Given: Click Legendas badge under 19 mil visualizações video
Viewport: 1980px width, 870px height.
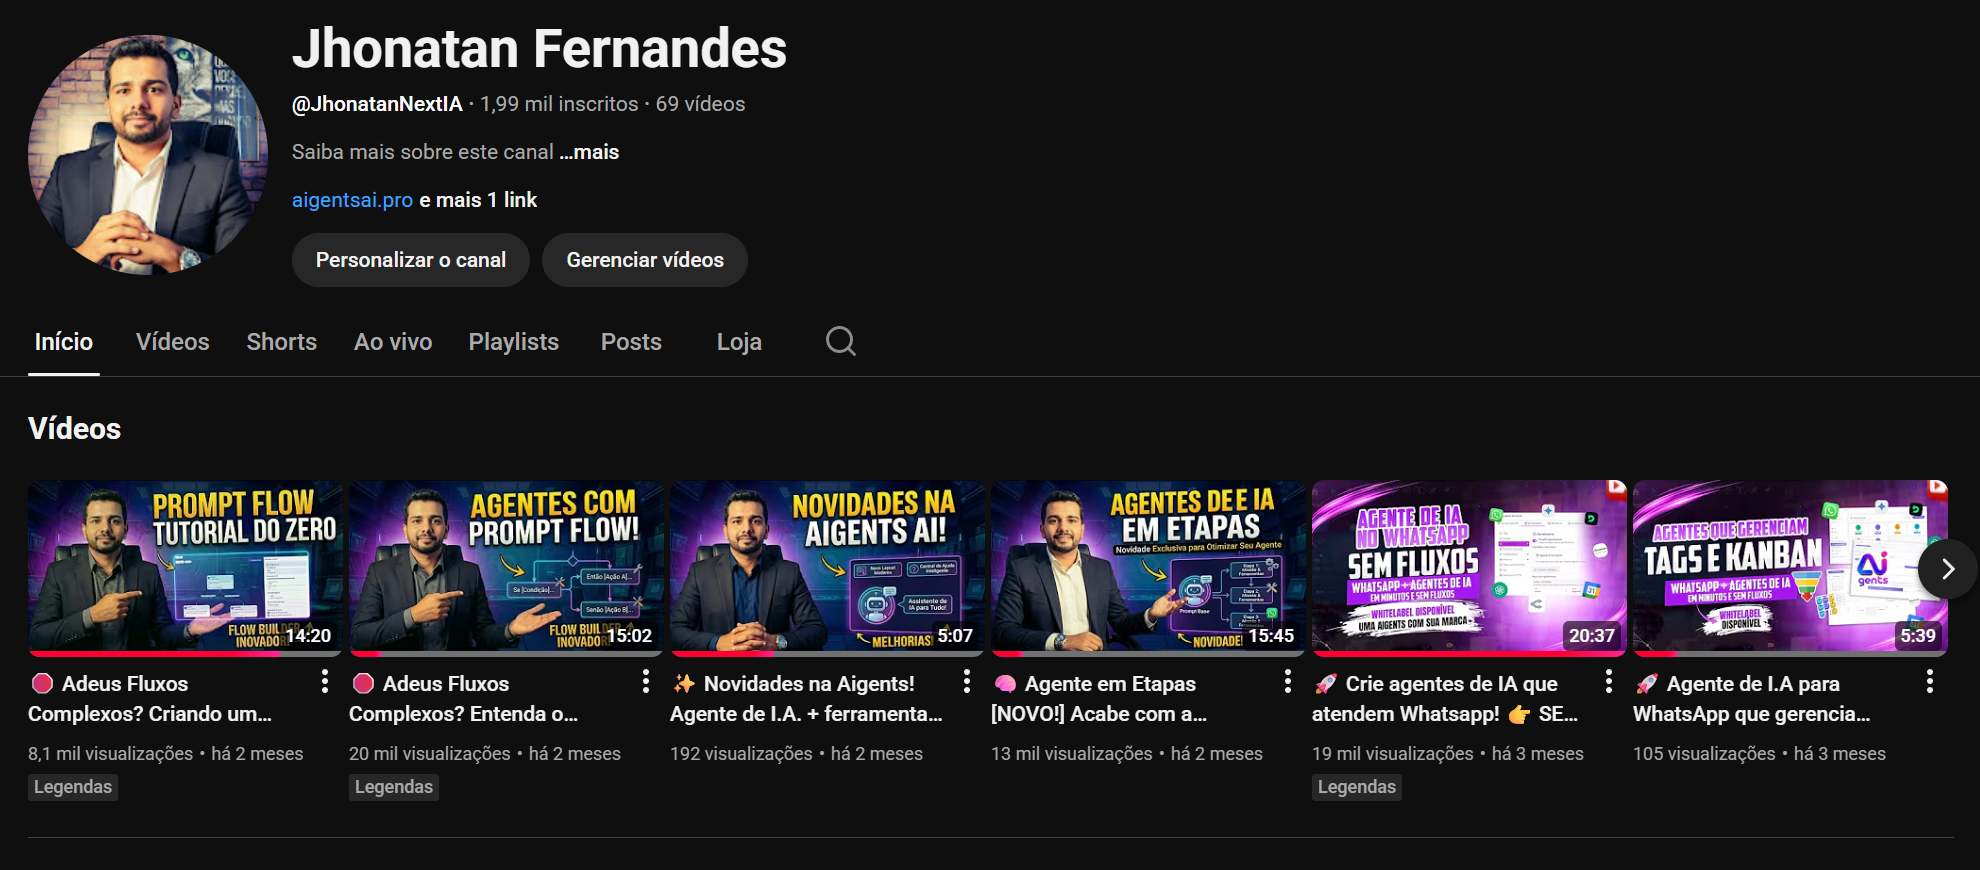Looking at the screenshot, I should tap(1357, 787).
